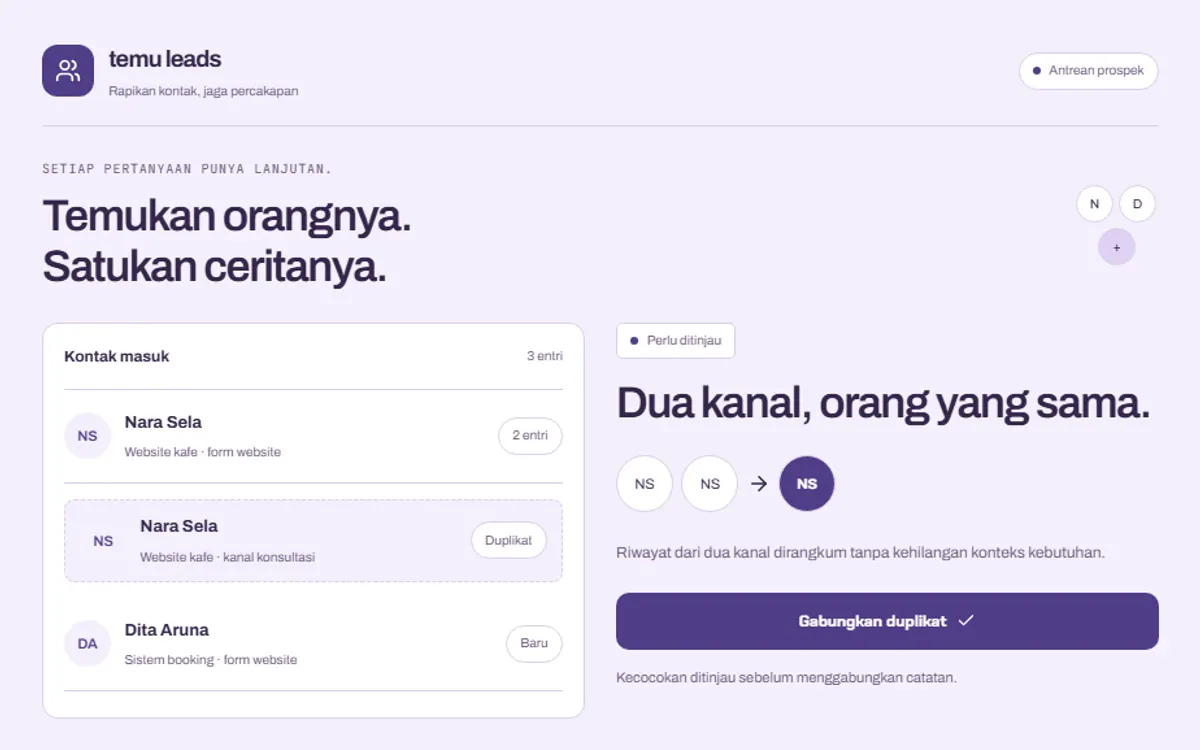Click the "Dua kanal, orang yang sama." heading
Image resolution: width=1200 pixels, height=750 pixels.
[x=883, y=403]
